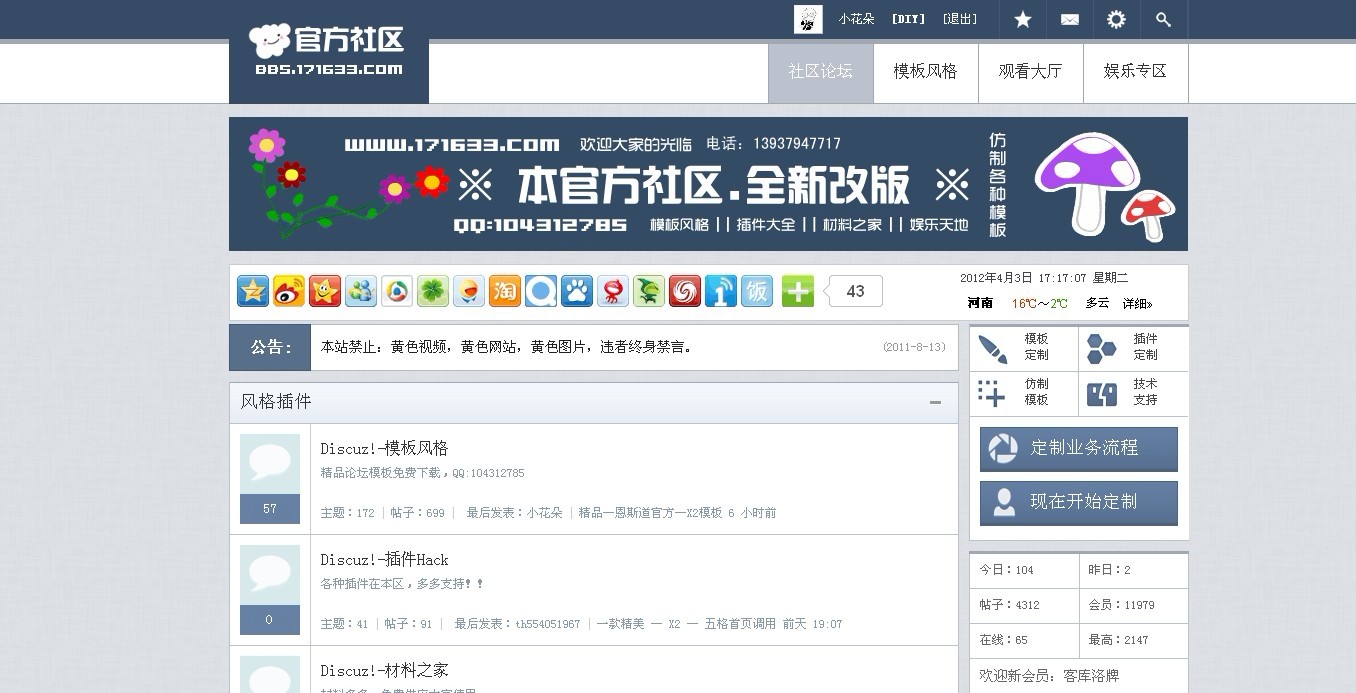This screenshot has width=1356, height=693.
Task: Click the user avatar thumbnail in header
Action: point(808,18)
